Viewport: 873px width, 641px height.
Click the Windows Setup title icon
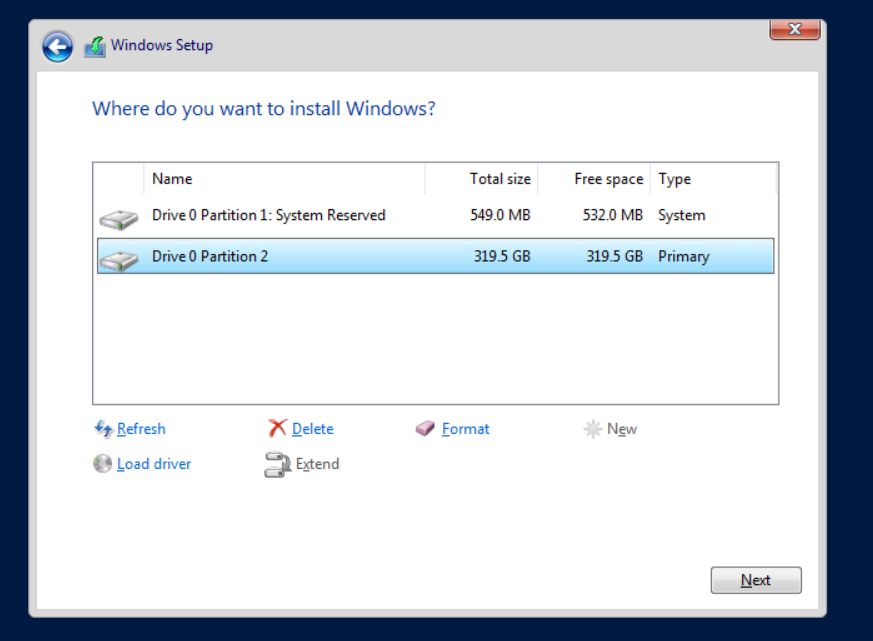(x=95, y=46)
